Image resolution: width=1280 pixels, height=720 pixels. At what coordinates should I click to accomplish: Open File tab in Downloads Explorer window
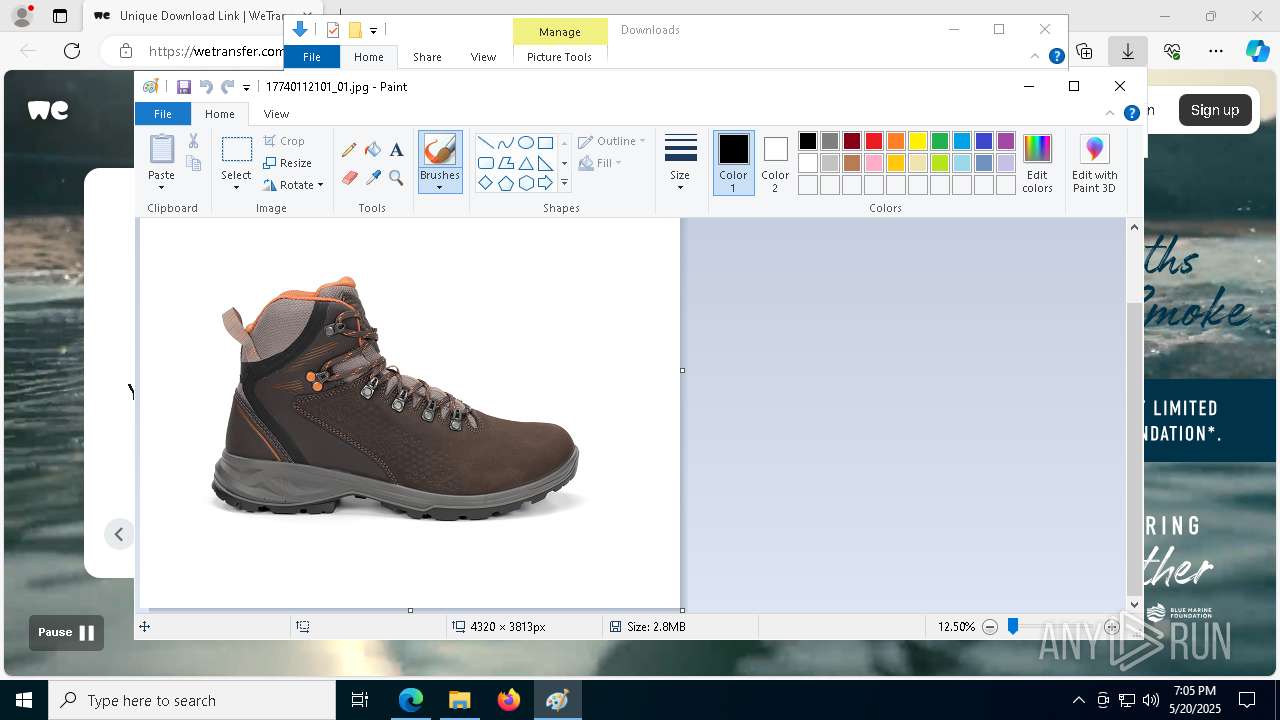point(312,57)
